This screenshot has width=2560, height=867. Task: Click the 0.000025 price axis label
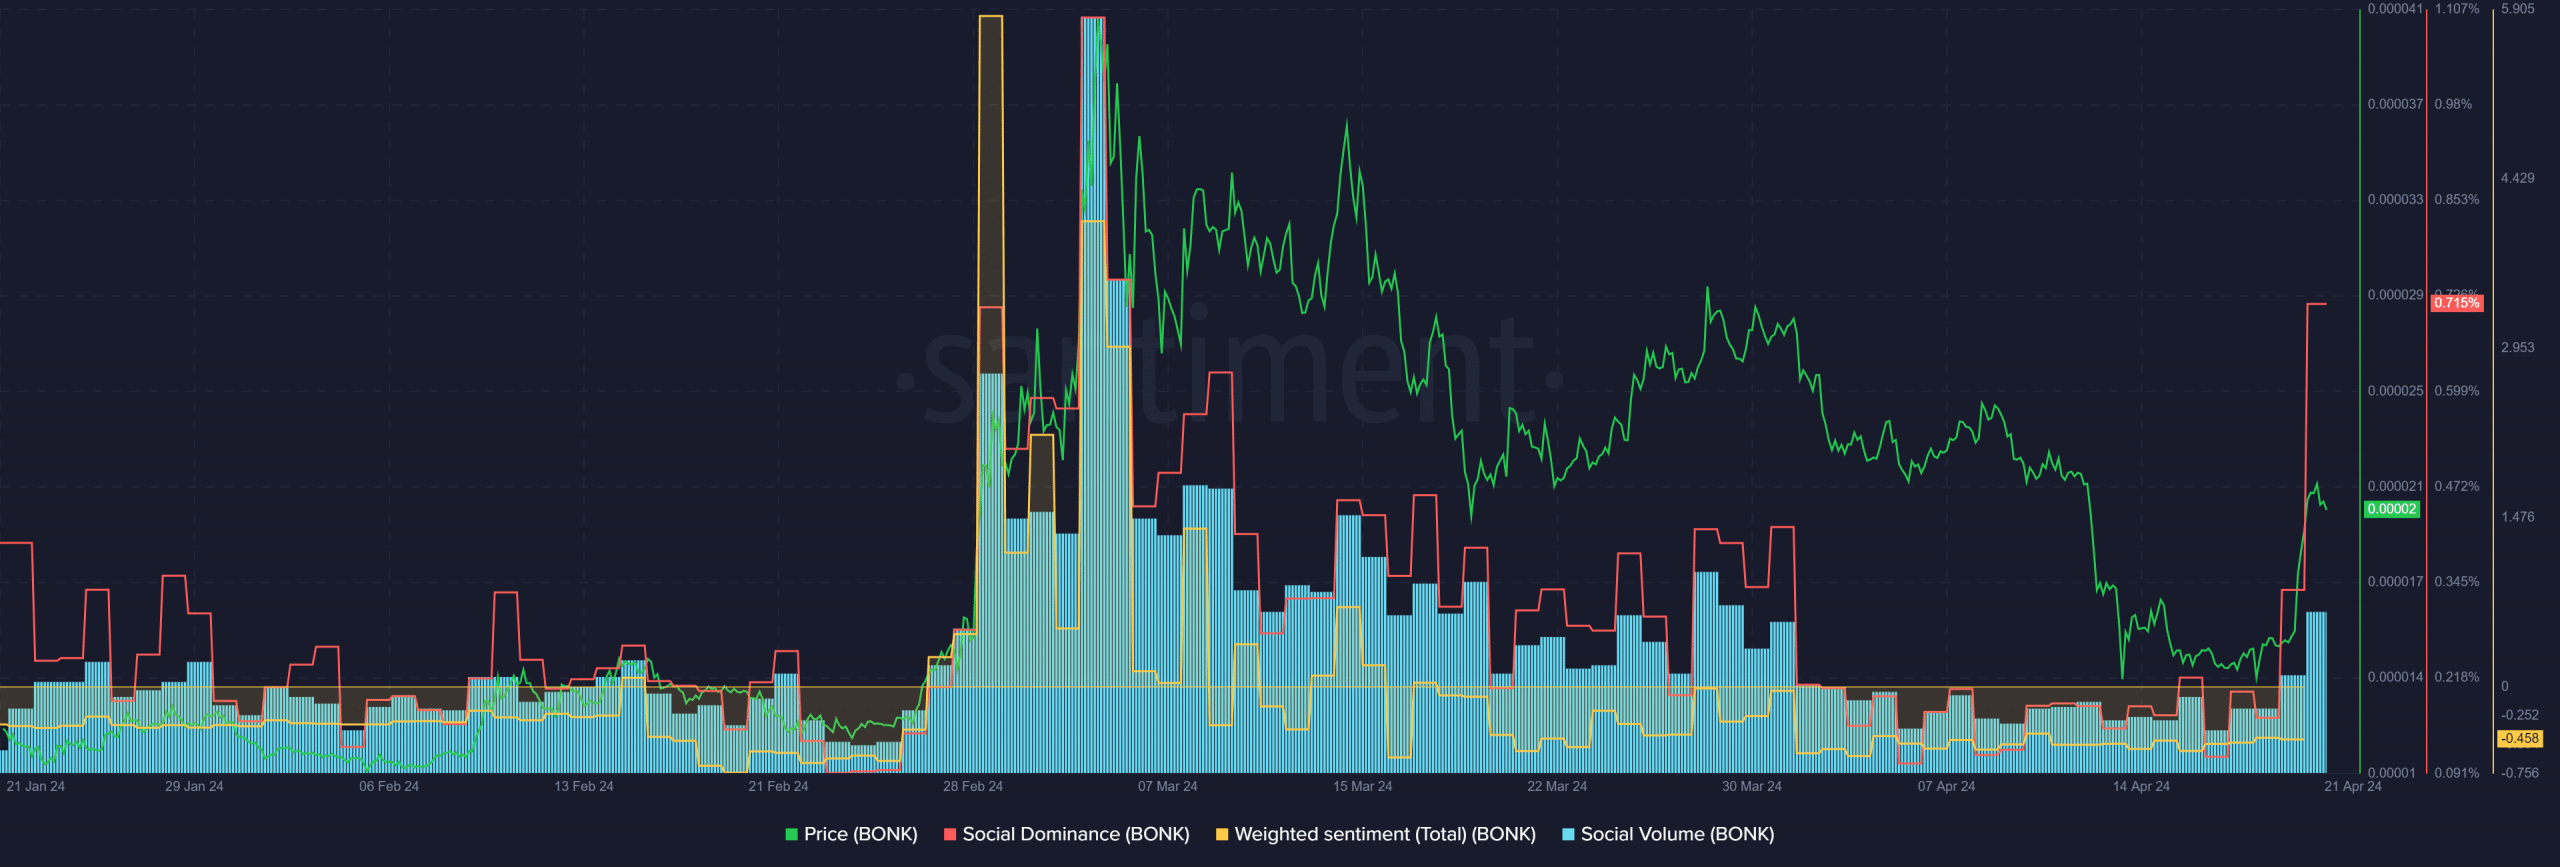pyautogui.click(x=2395, y=391)
